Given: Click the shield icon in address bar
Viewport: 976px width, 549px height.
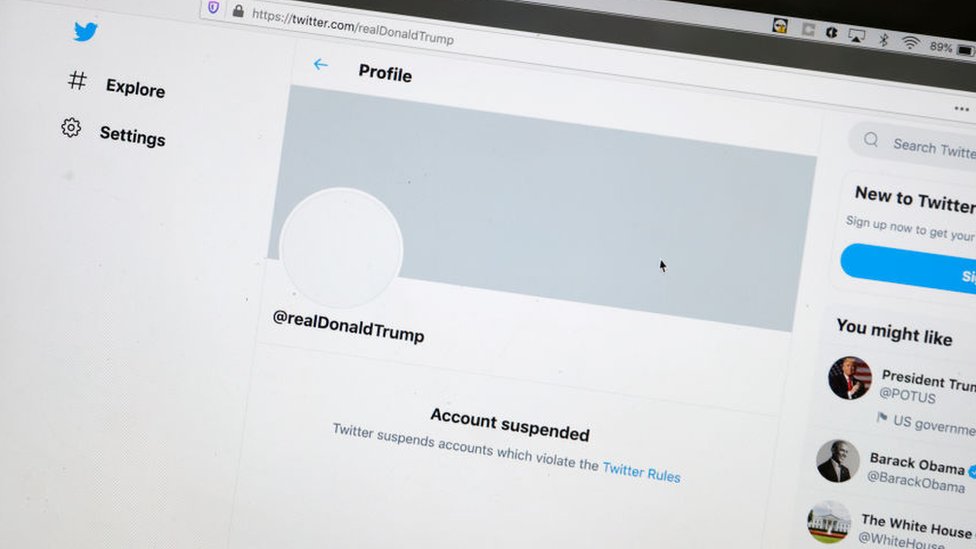Looking at the screenshot, I should (x=214, y=7).
